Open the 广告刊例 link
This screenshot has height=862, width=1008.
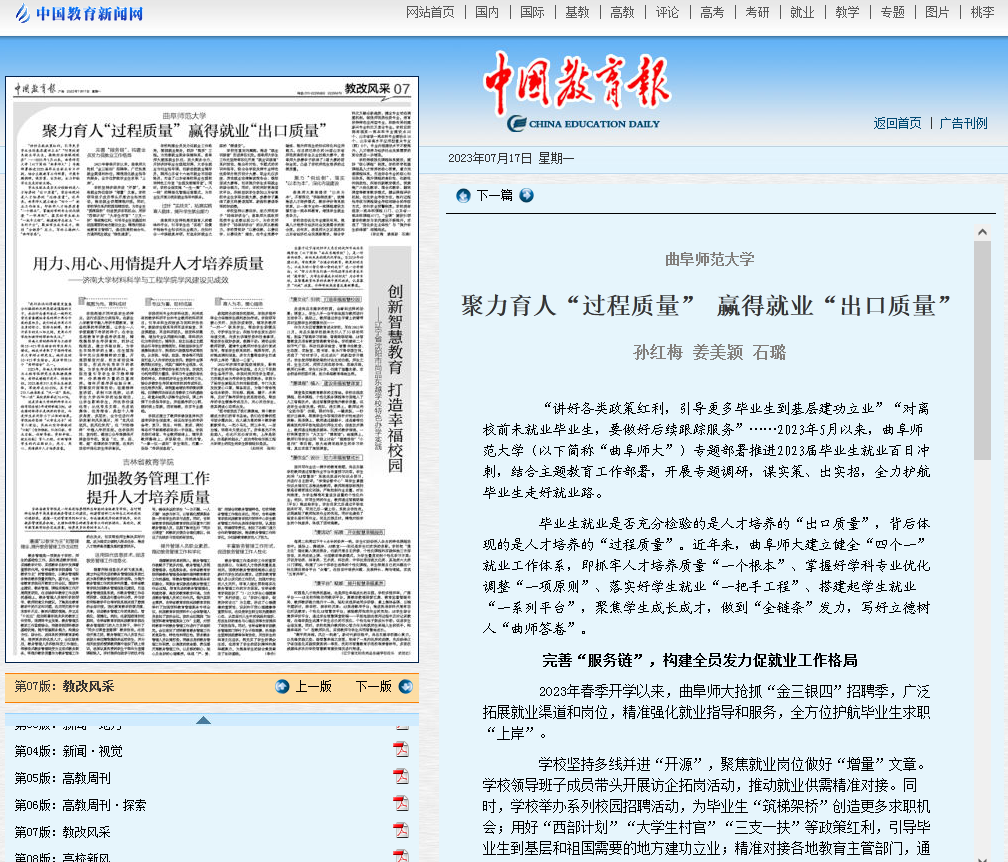coord(963,123)
